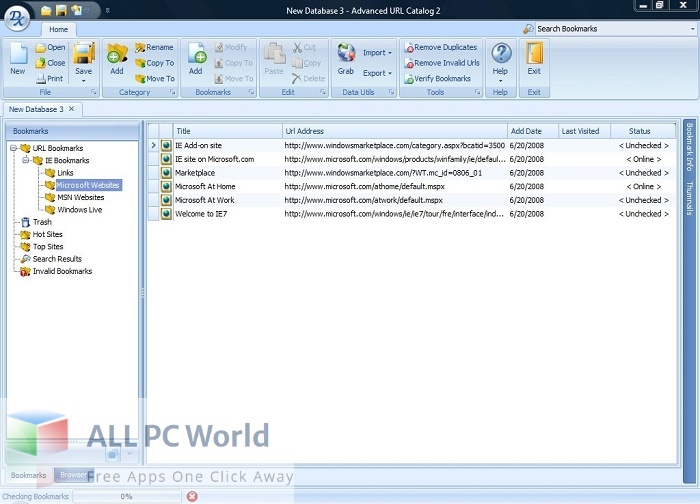Expand the File group dialog launcher
This screenshot has height=504, width=700.
click(x=94, y=92)
